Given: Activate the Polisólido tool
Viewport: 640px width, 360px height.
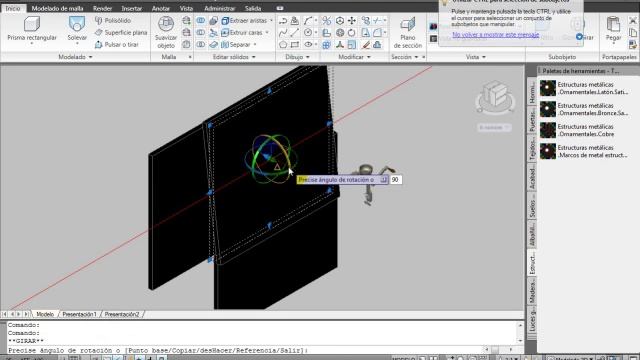Looking at the screenshot, I should [113, 20].
